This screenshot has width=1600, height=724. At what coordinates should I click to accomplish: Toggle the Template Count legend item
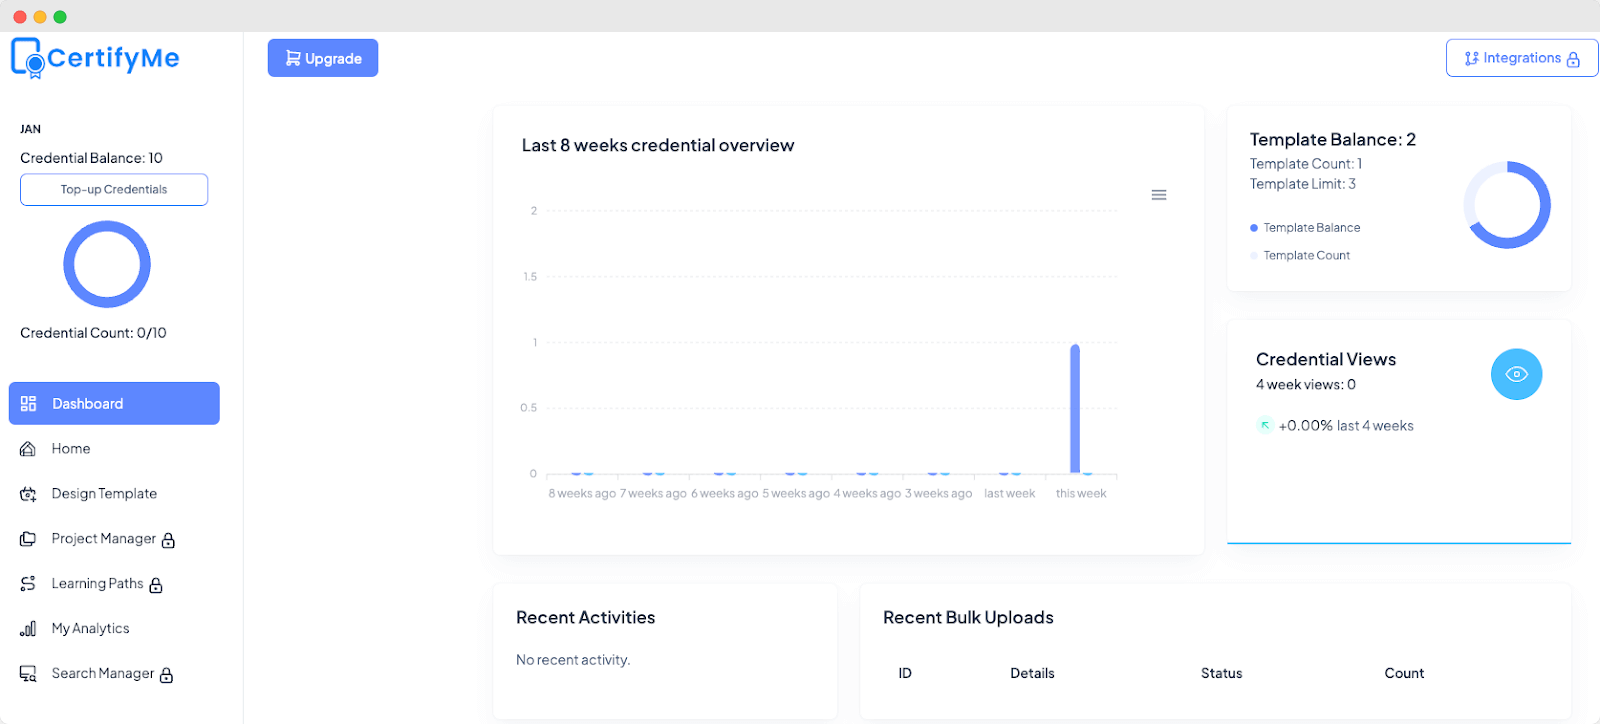[1300, 256]
